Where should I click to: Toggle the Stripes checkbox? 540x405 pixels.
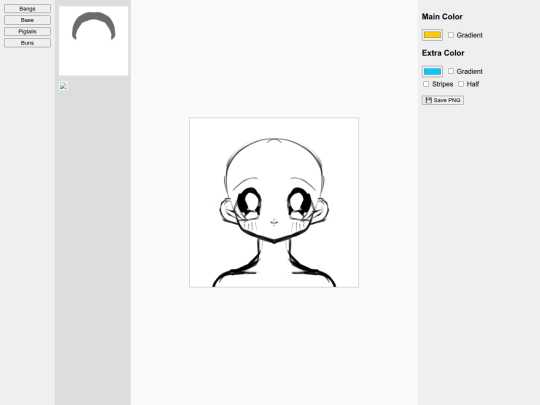tap(426, 84)
